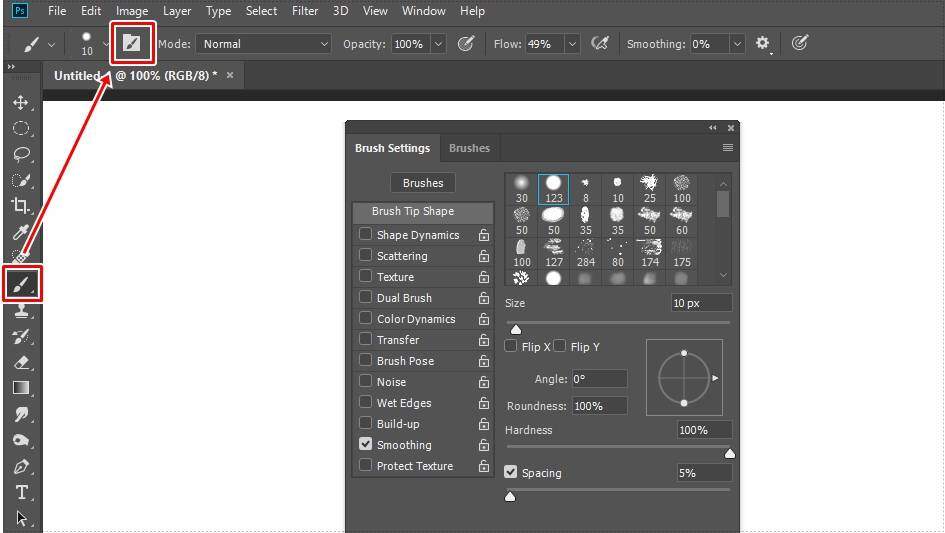Viewport: 945px width, 533px height.
Task: Open smoothing options gear
Action: 762,43
